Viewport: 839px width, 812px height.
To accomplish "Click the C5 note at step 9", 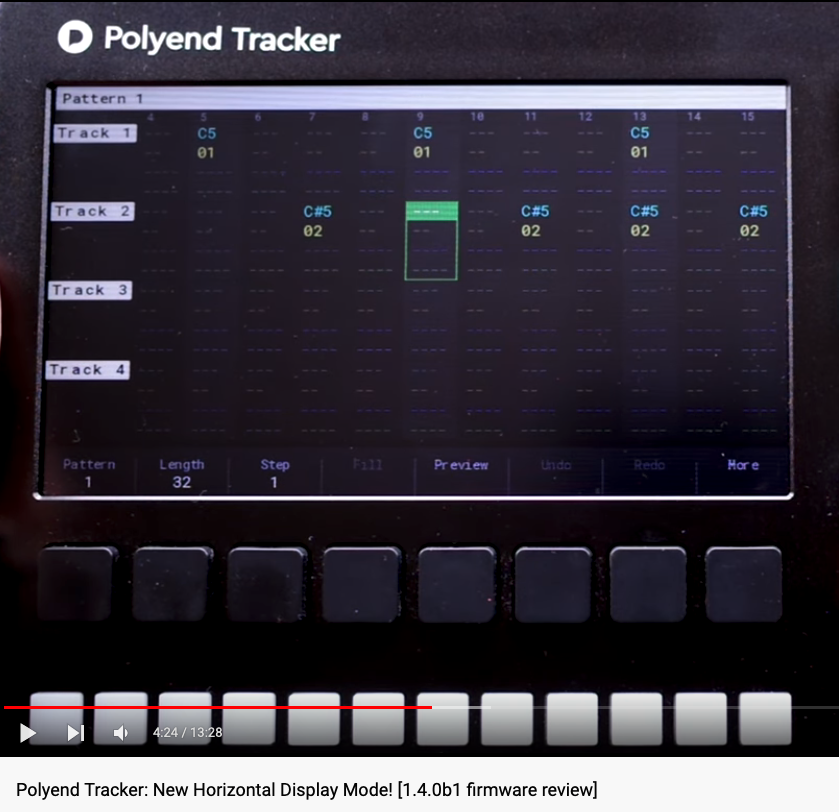I will [423, 133].
